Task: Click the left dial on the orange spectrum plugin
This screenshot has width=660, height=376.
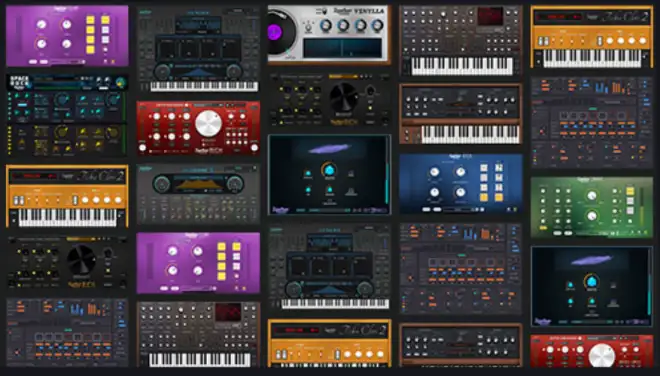Action: pos(162,184)
